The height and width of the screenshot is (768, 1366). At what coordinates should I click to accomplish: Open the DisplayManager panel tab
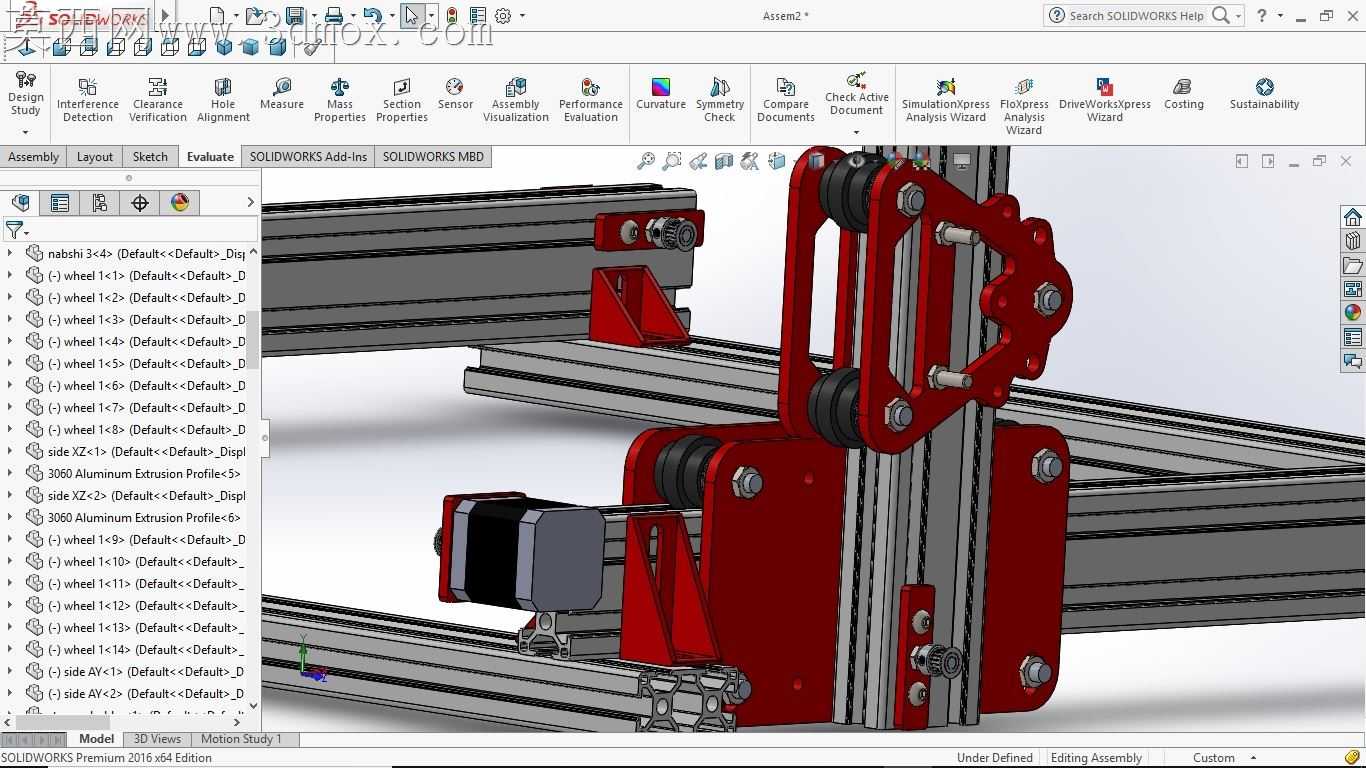tap(180, 203)
